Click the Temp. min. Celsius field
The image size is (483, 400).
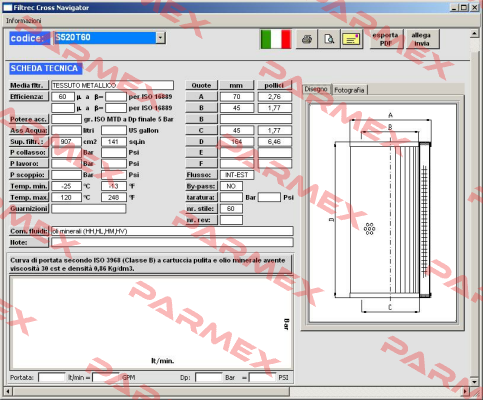pos(66,186)
